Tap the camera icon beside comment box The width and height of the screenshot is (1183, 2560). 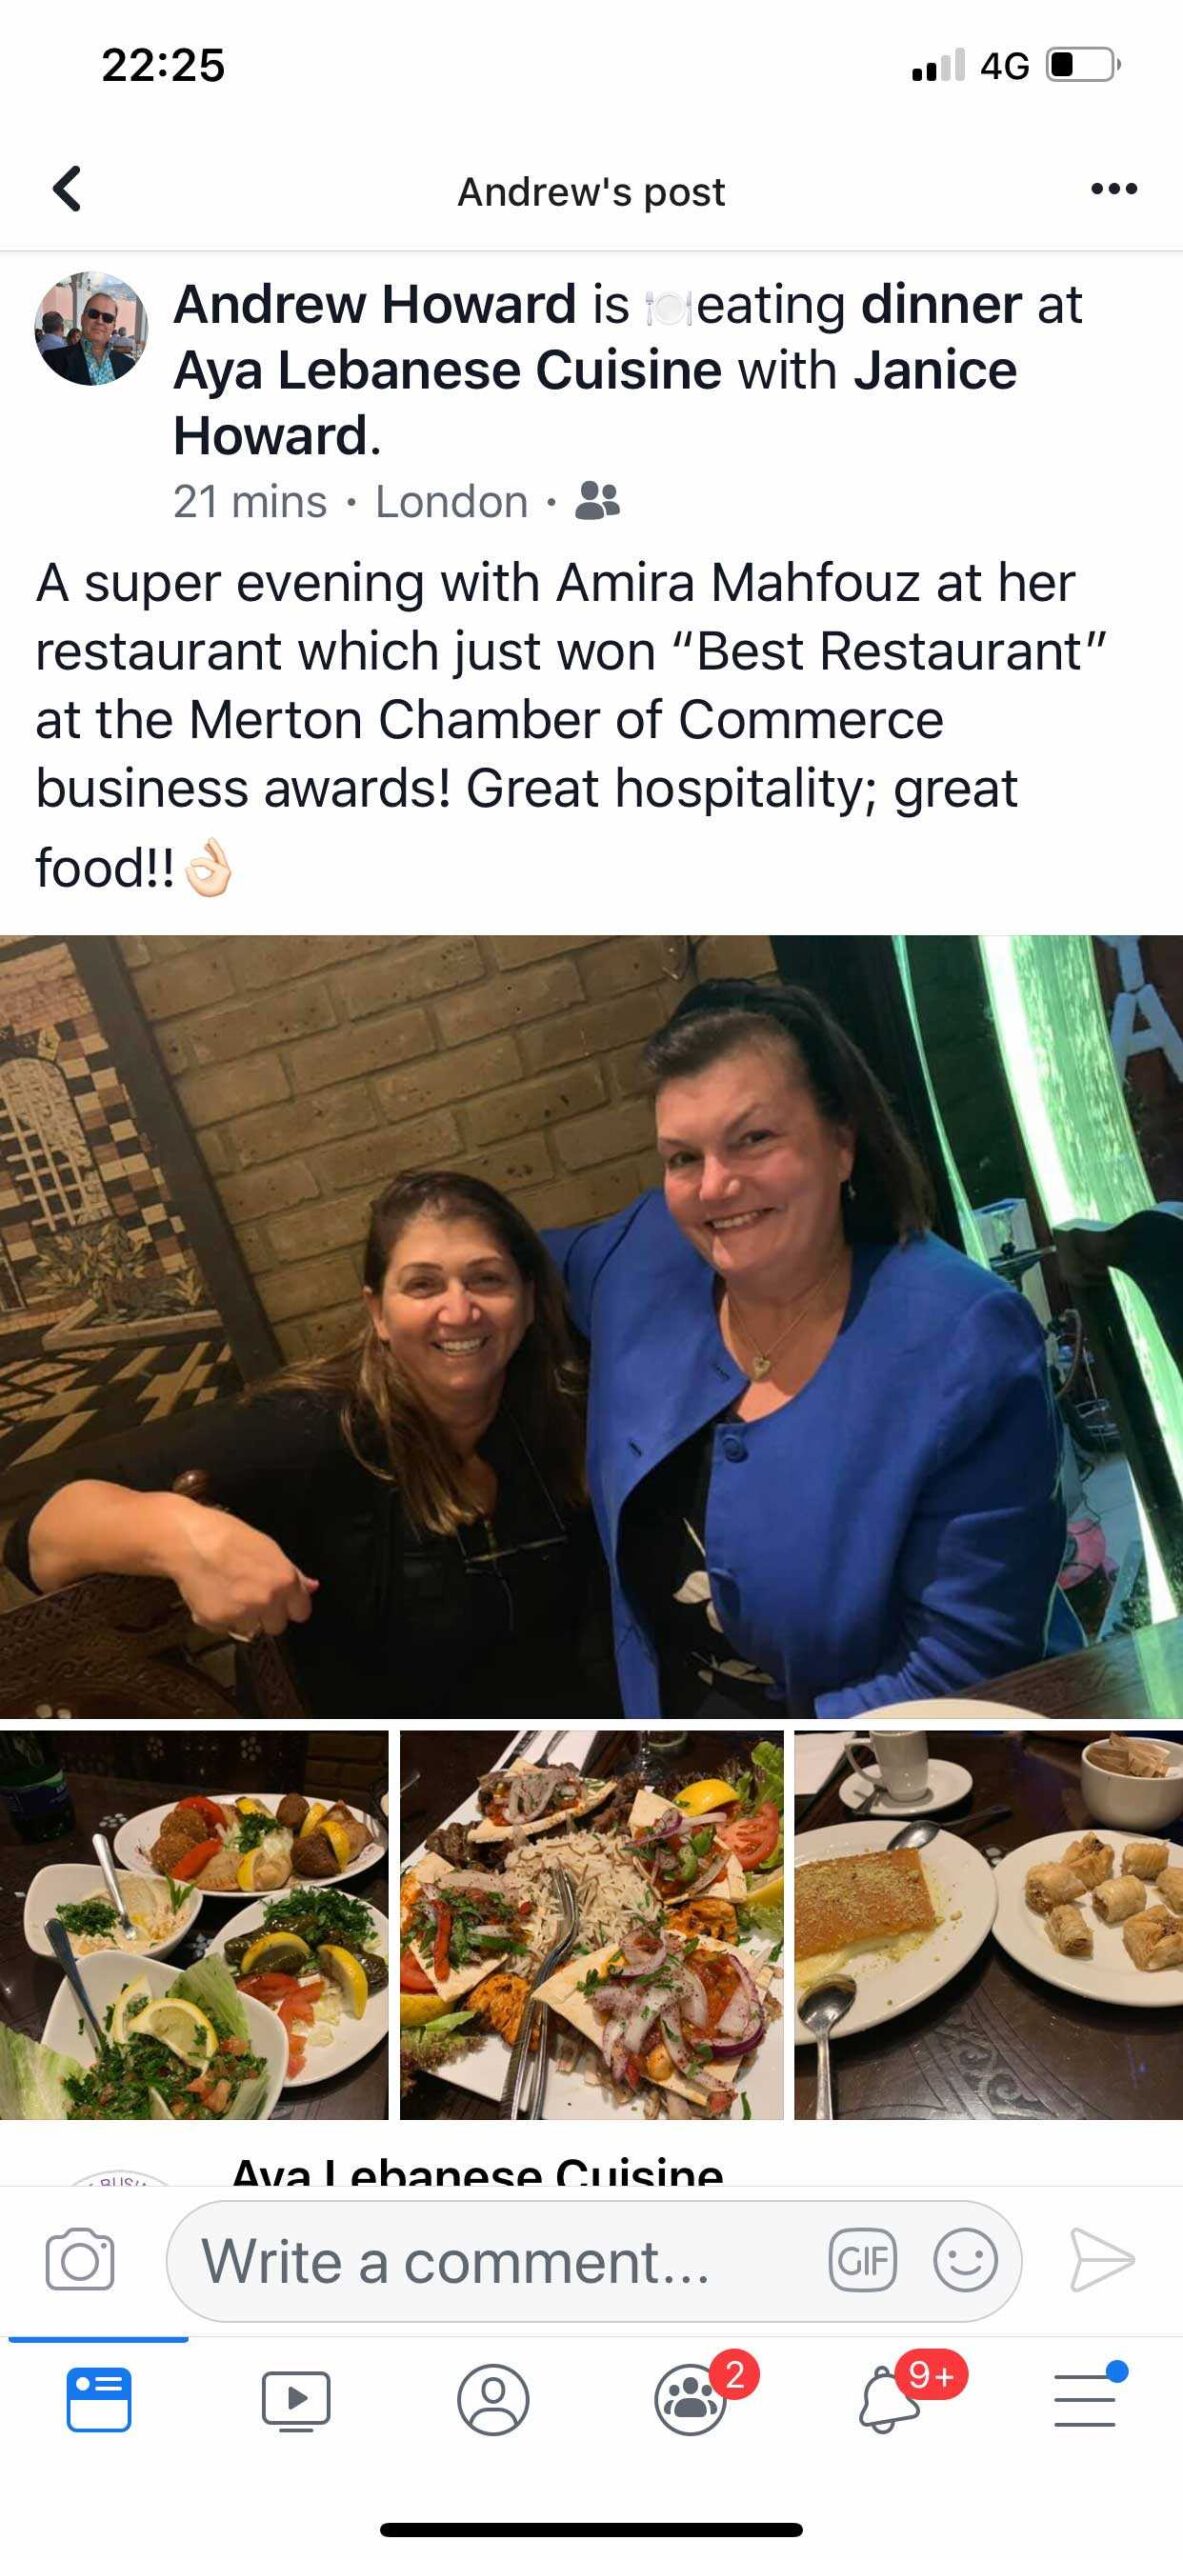pyautogui.click(x=80, y=2260)
